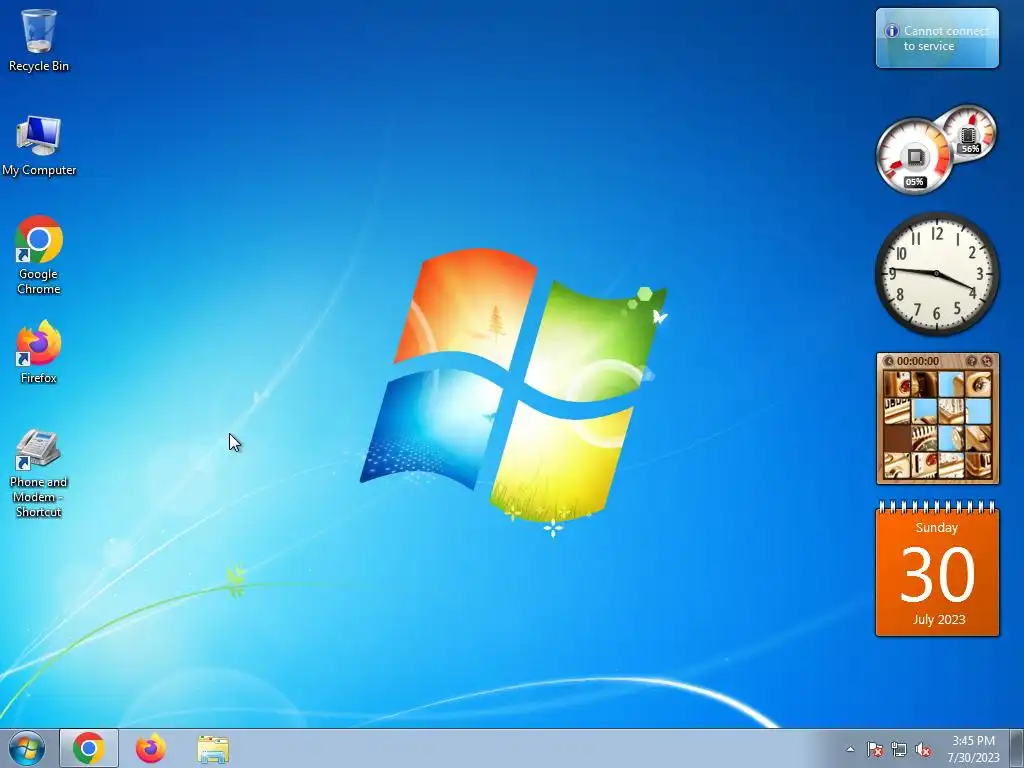This screenshot has height=768, width=1024.
Task: Show hidden system tray icons arrow
Action: click(850, 749)
